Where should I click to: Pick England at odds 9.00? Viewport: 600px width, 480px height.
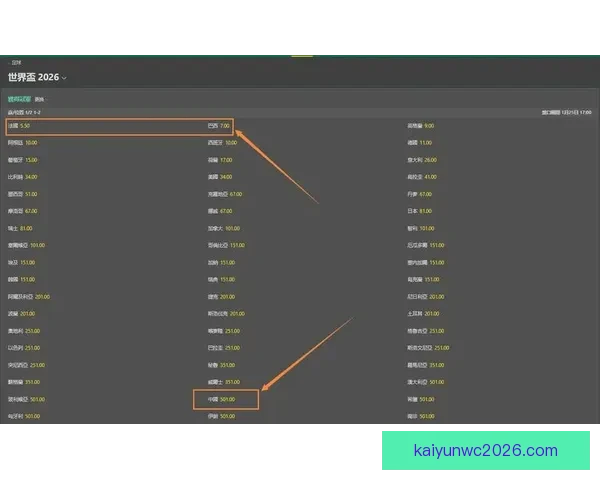coord(428,126)
